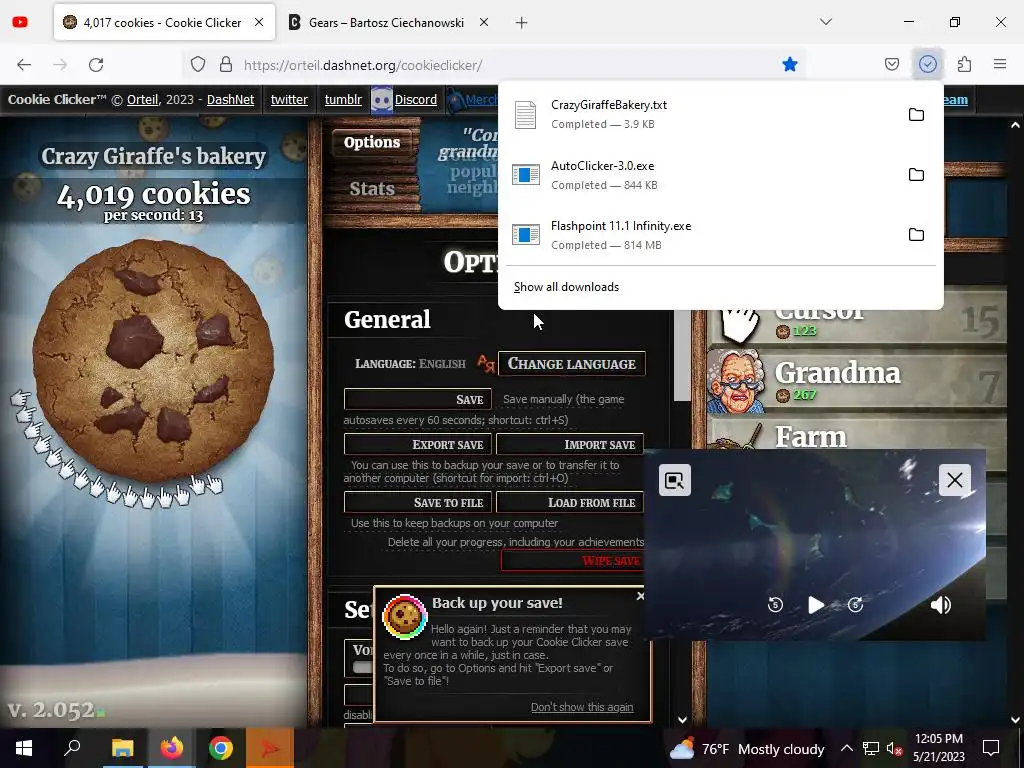This screenshot has height=768, width=1024.
Task: Click the Firefox downloads toolbar icon
Action: point(927,64)
